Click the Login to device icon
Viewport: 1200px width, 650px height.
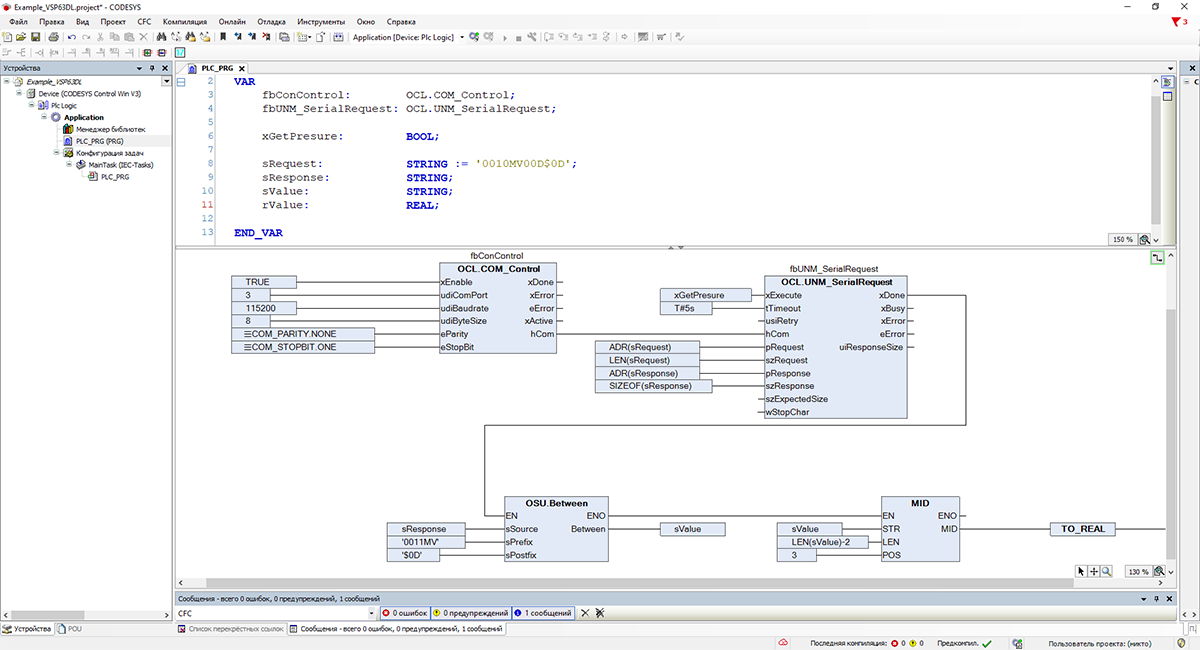tap(473, 37)
